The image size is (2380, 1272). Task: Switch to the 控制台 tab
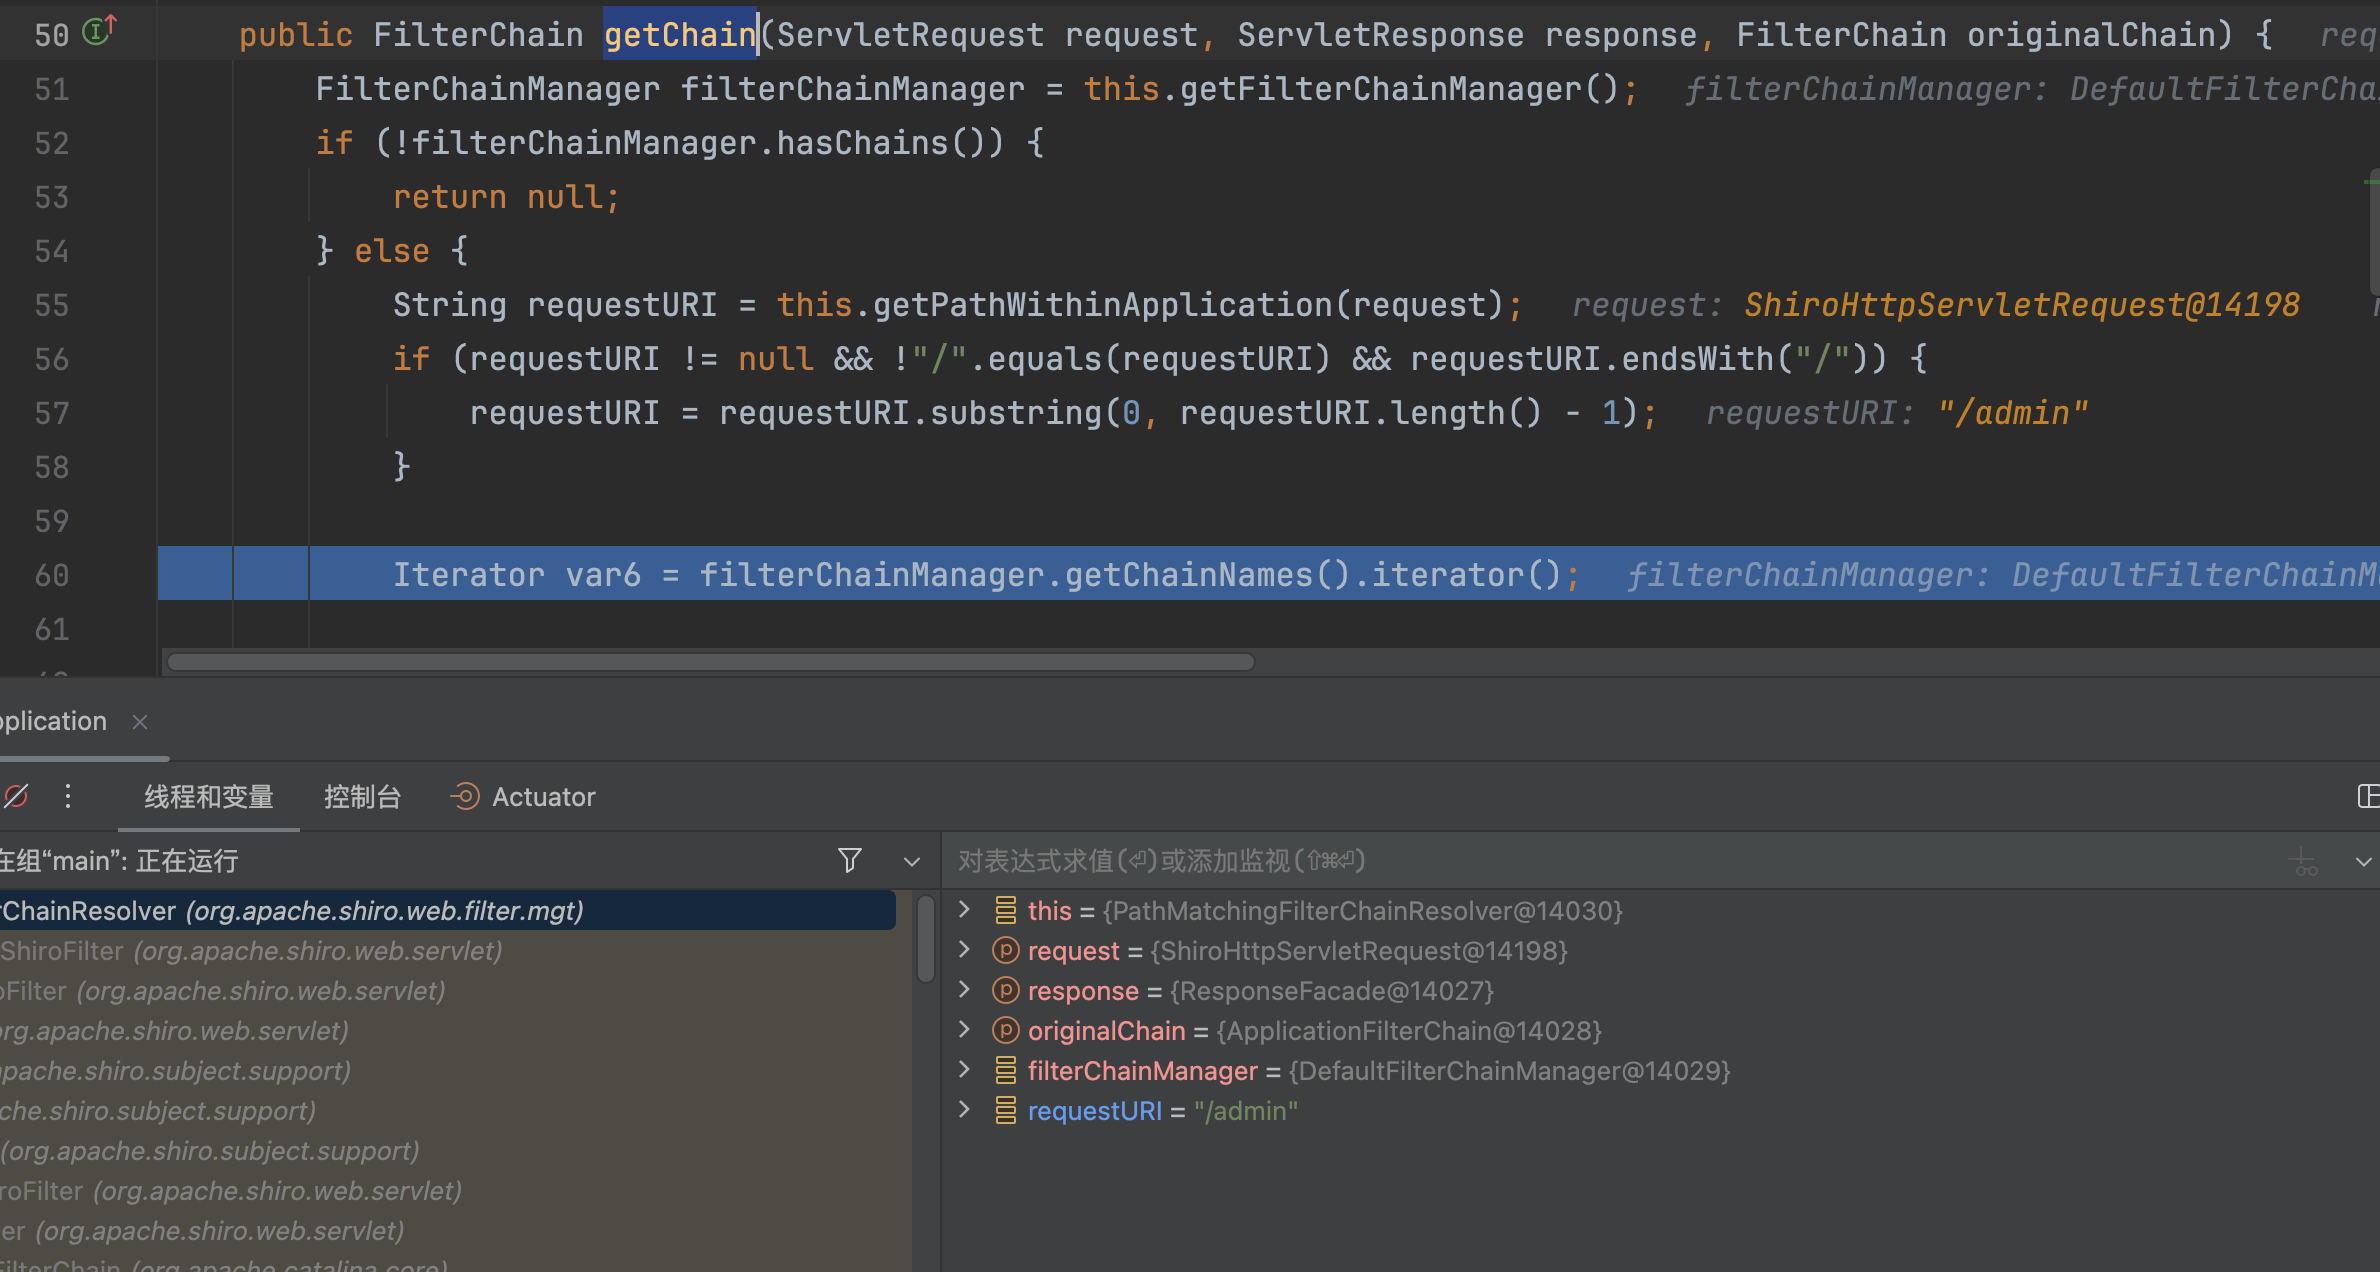click(362, 797)
